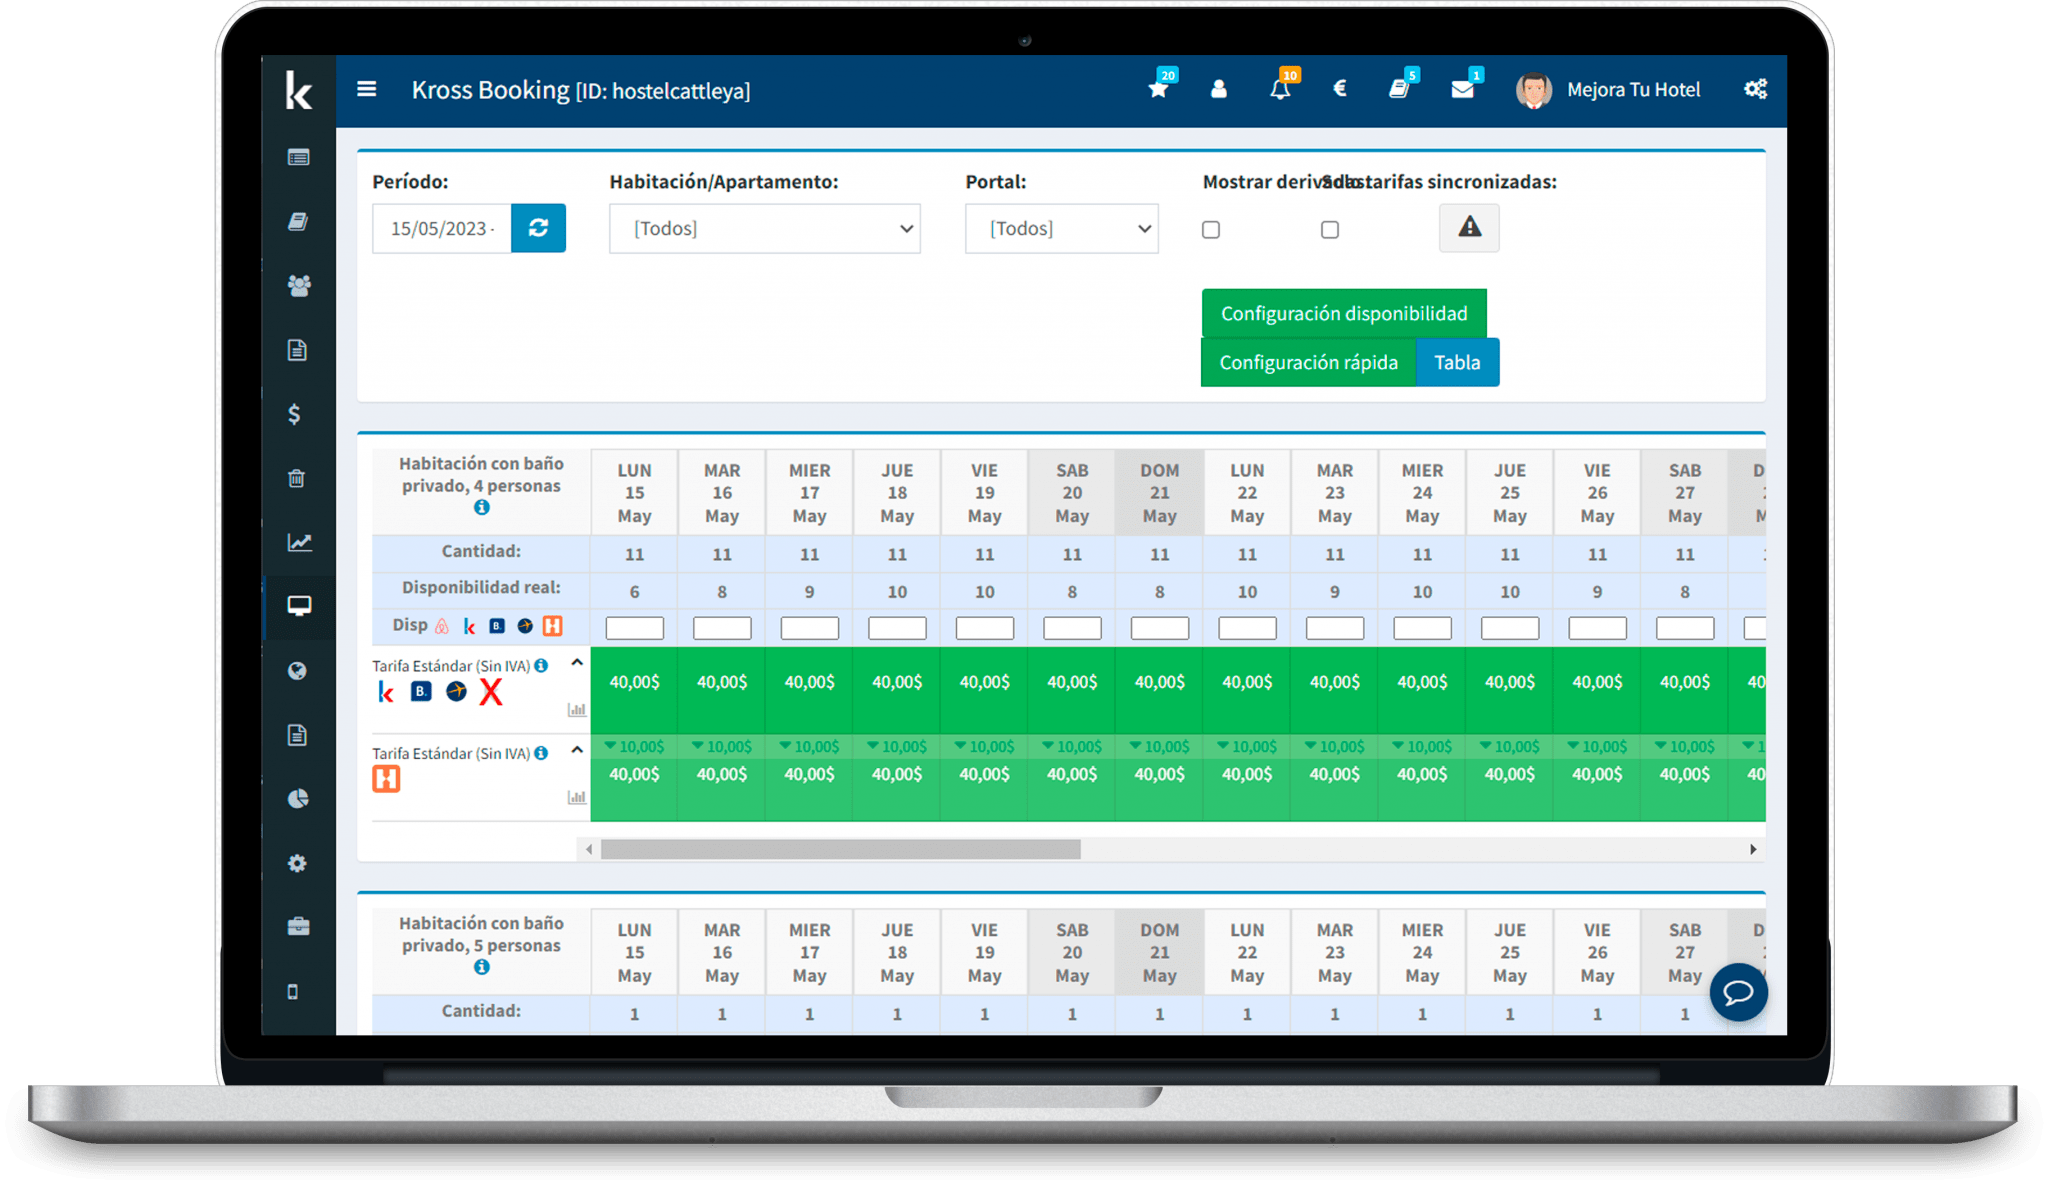Open the Mejora Tu Hotel profile menu

click(1608, 90)
